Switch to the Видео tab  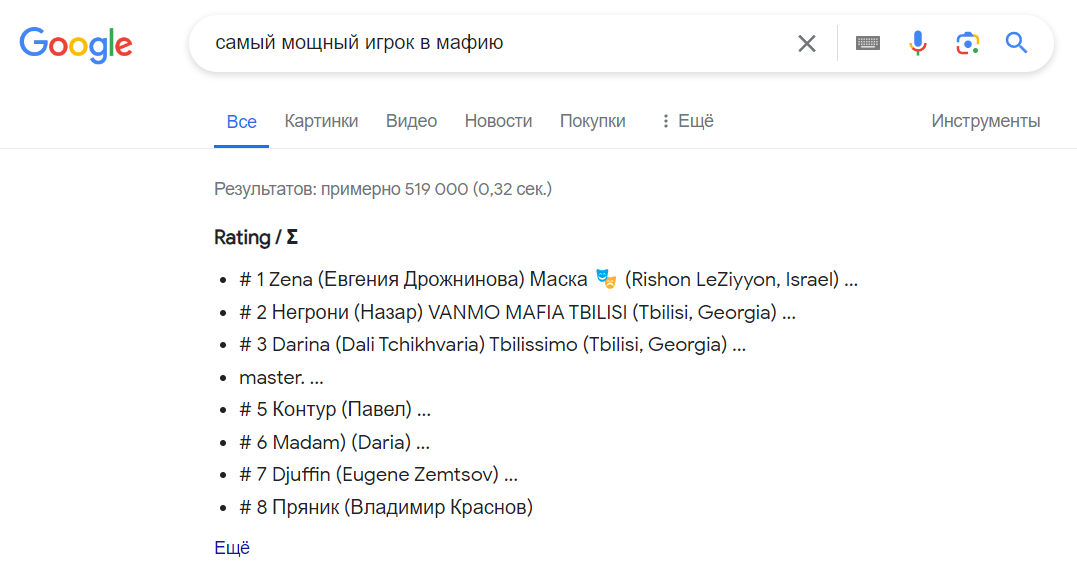pyautogui.click(x=411, y=121)
